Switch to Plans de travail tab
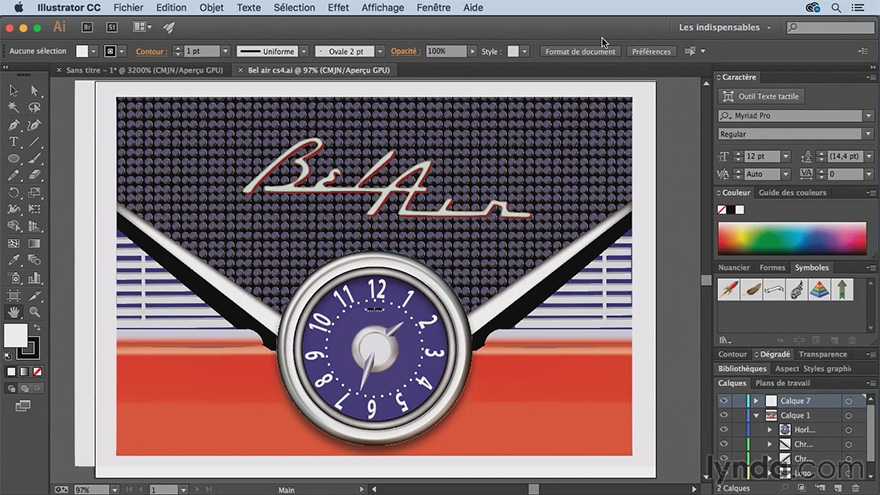Screen dimensions: 880x495 click(x=782, y=383)
